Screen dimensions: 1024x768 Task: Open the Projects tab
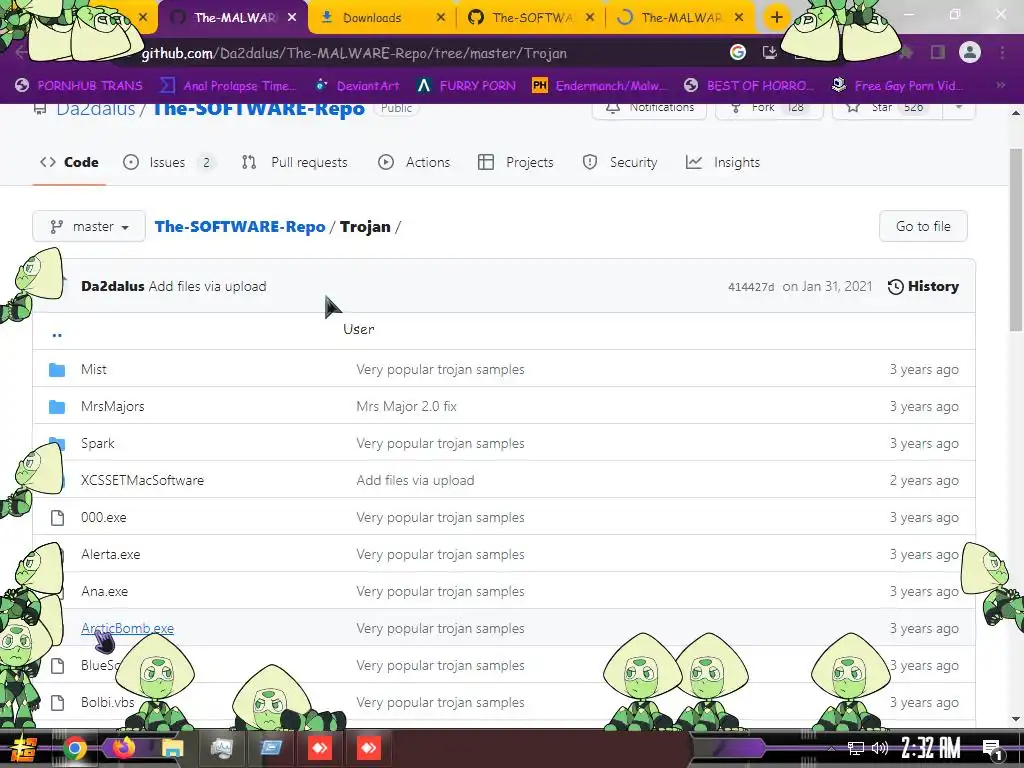(x=516, y=162)
